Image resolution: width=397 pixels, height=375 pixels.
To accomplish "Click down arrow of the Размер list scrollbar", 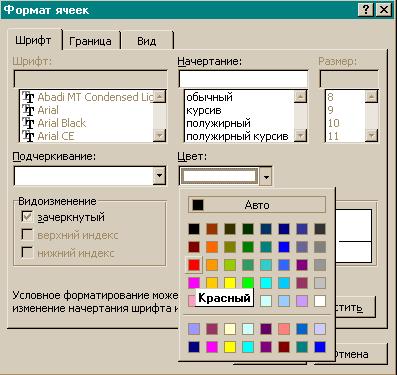I will [371, 135].
